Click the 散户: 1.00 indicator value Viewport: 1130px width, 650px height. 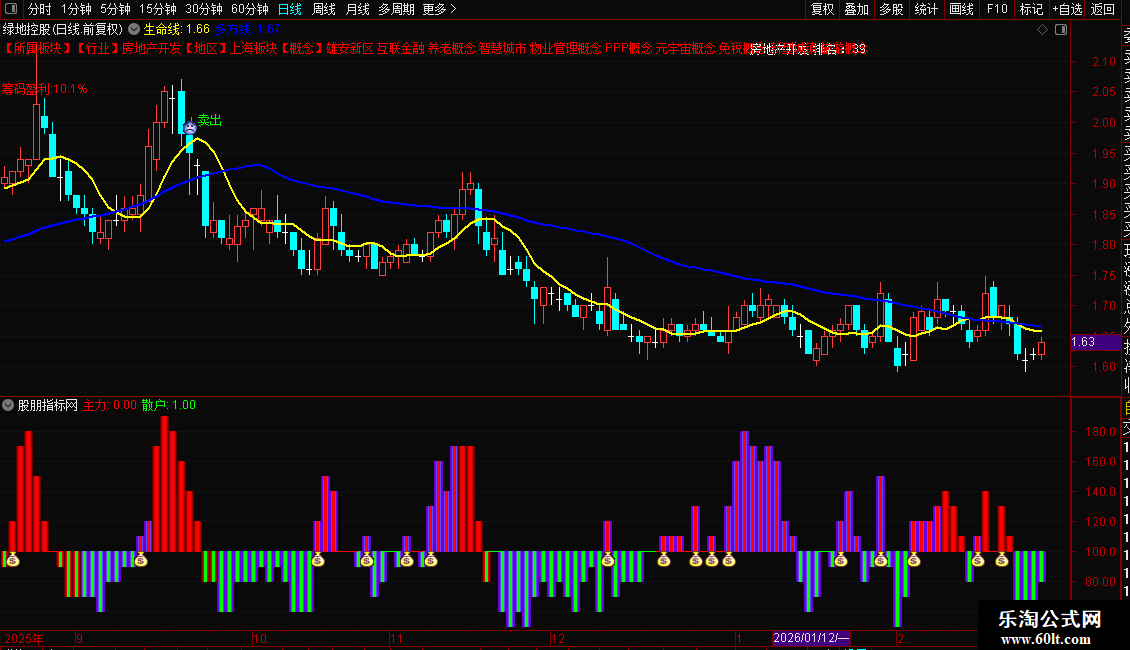[x=169, y=405]
